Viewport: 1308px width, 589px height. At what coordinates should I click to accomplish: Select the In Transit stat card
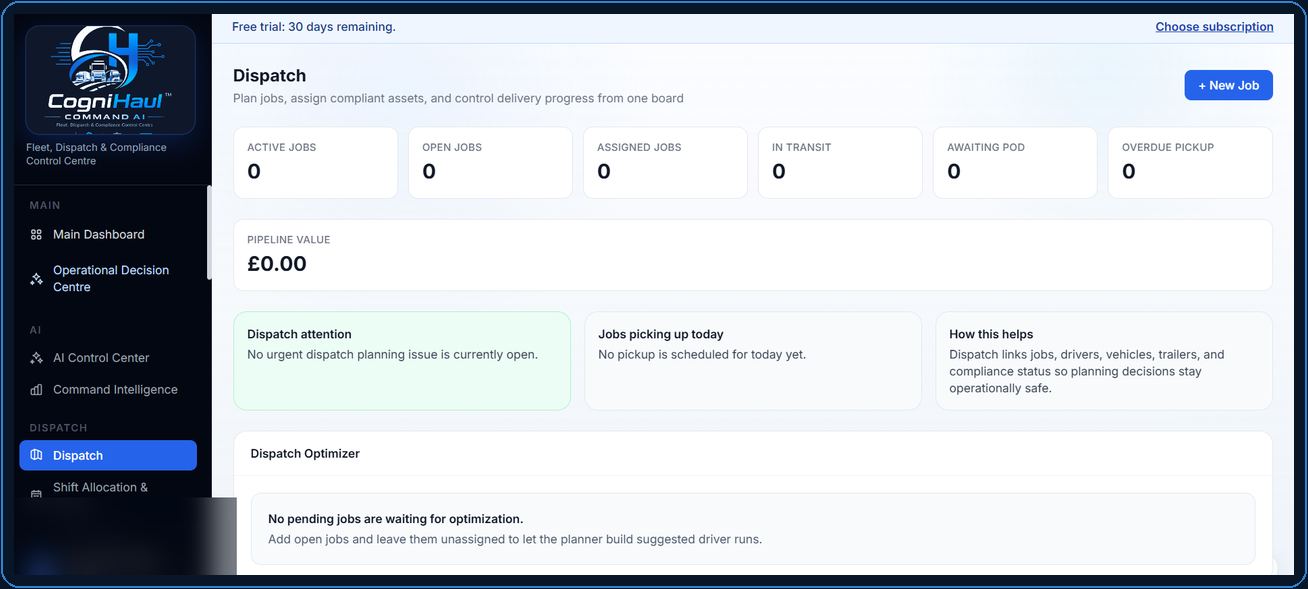tap(840, 162)
